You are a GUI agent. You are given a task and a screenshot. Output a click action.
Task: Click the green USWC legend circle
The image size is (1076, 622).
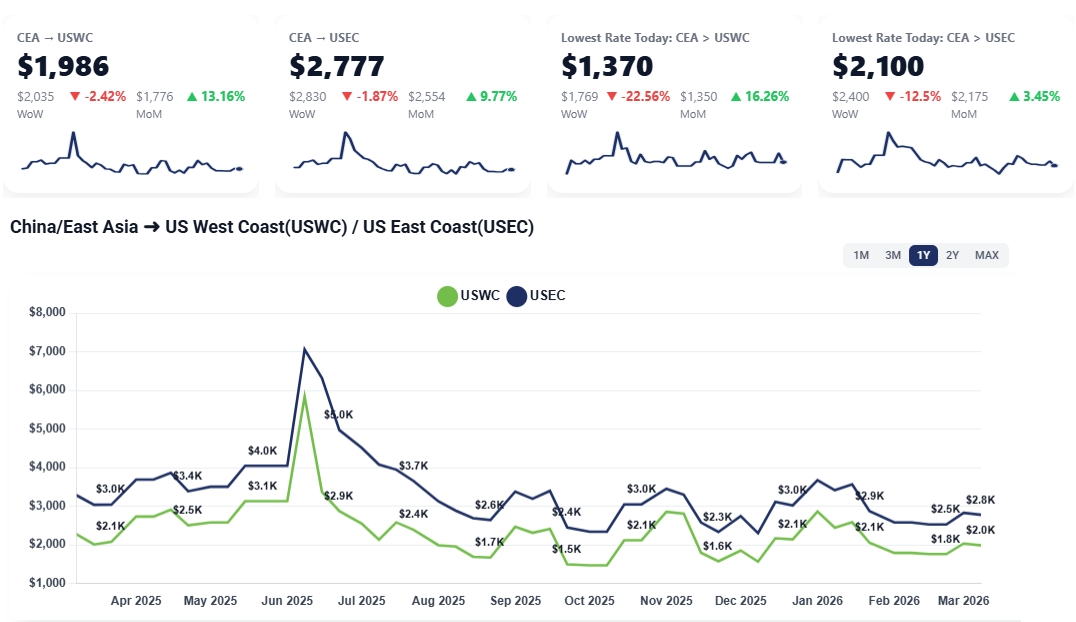[448, 296]
